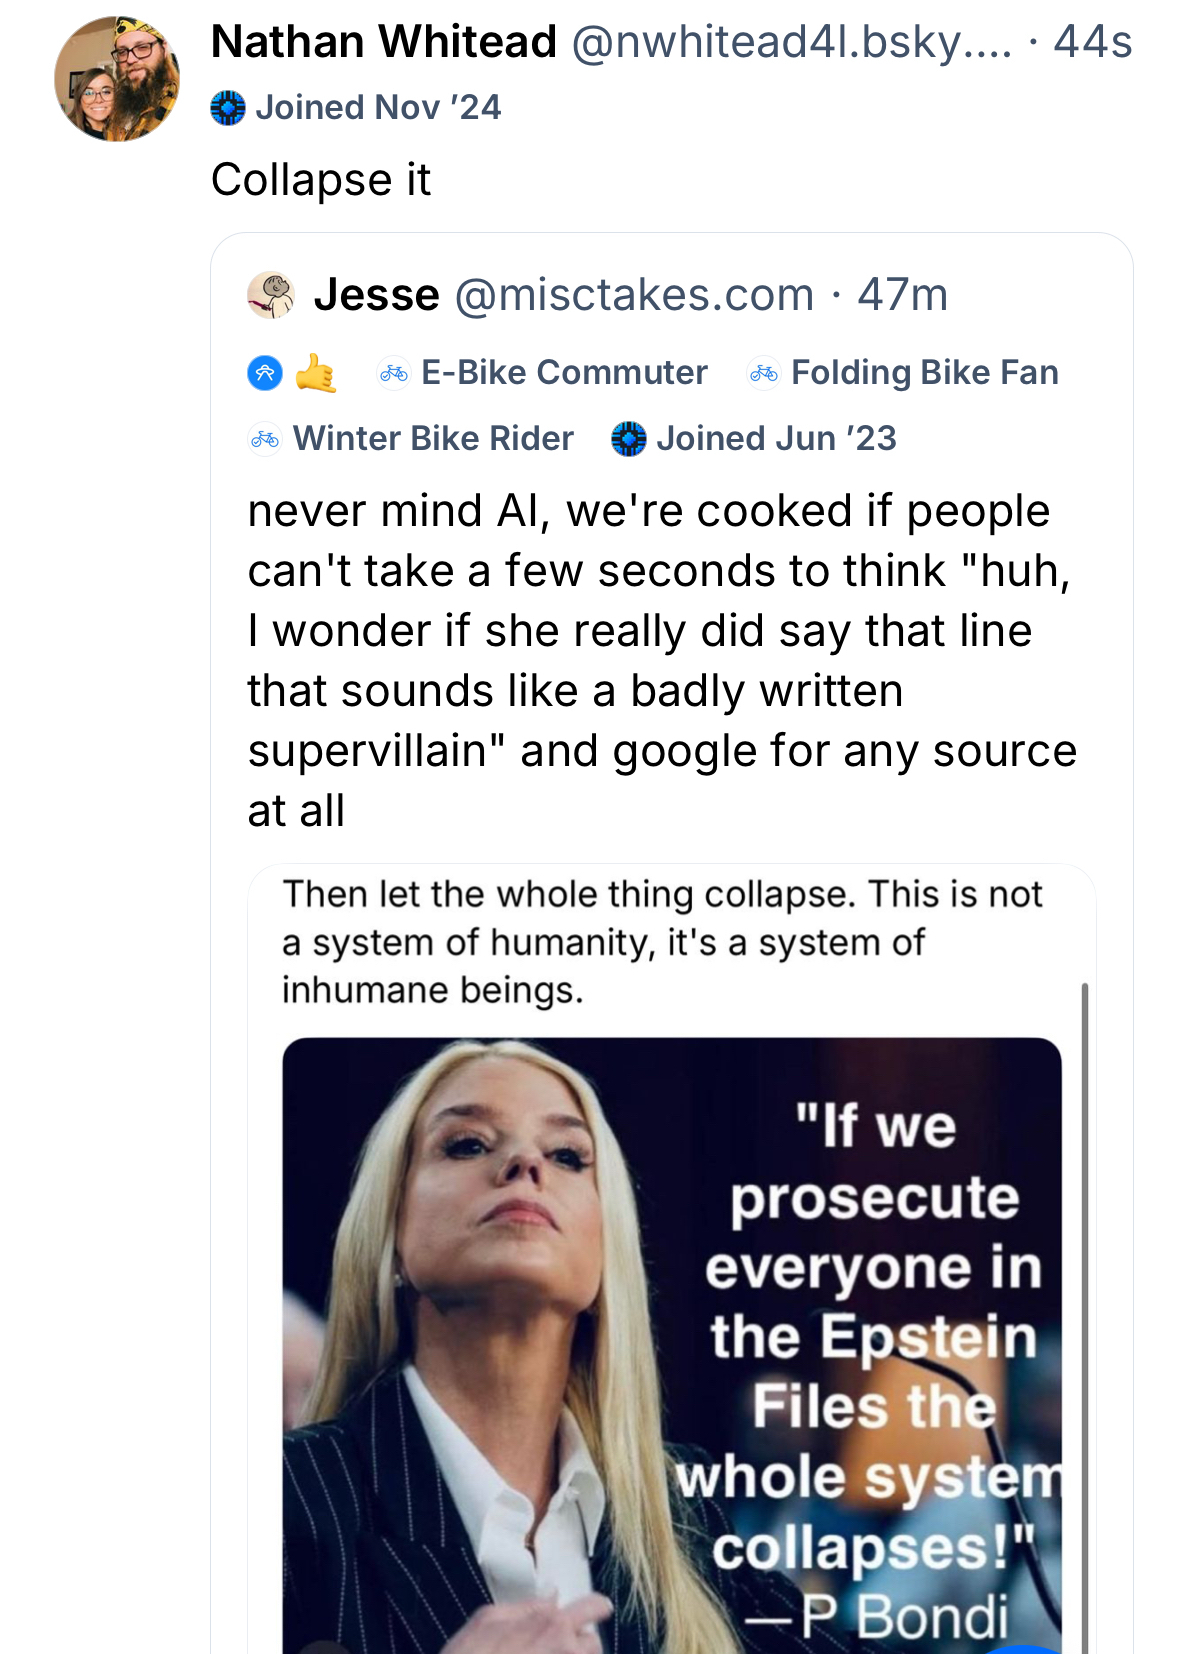The image size is (1179, 1654).
Task: Click the blue circular badge beside hand emoji
Action: [x=265, y=373]
